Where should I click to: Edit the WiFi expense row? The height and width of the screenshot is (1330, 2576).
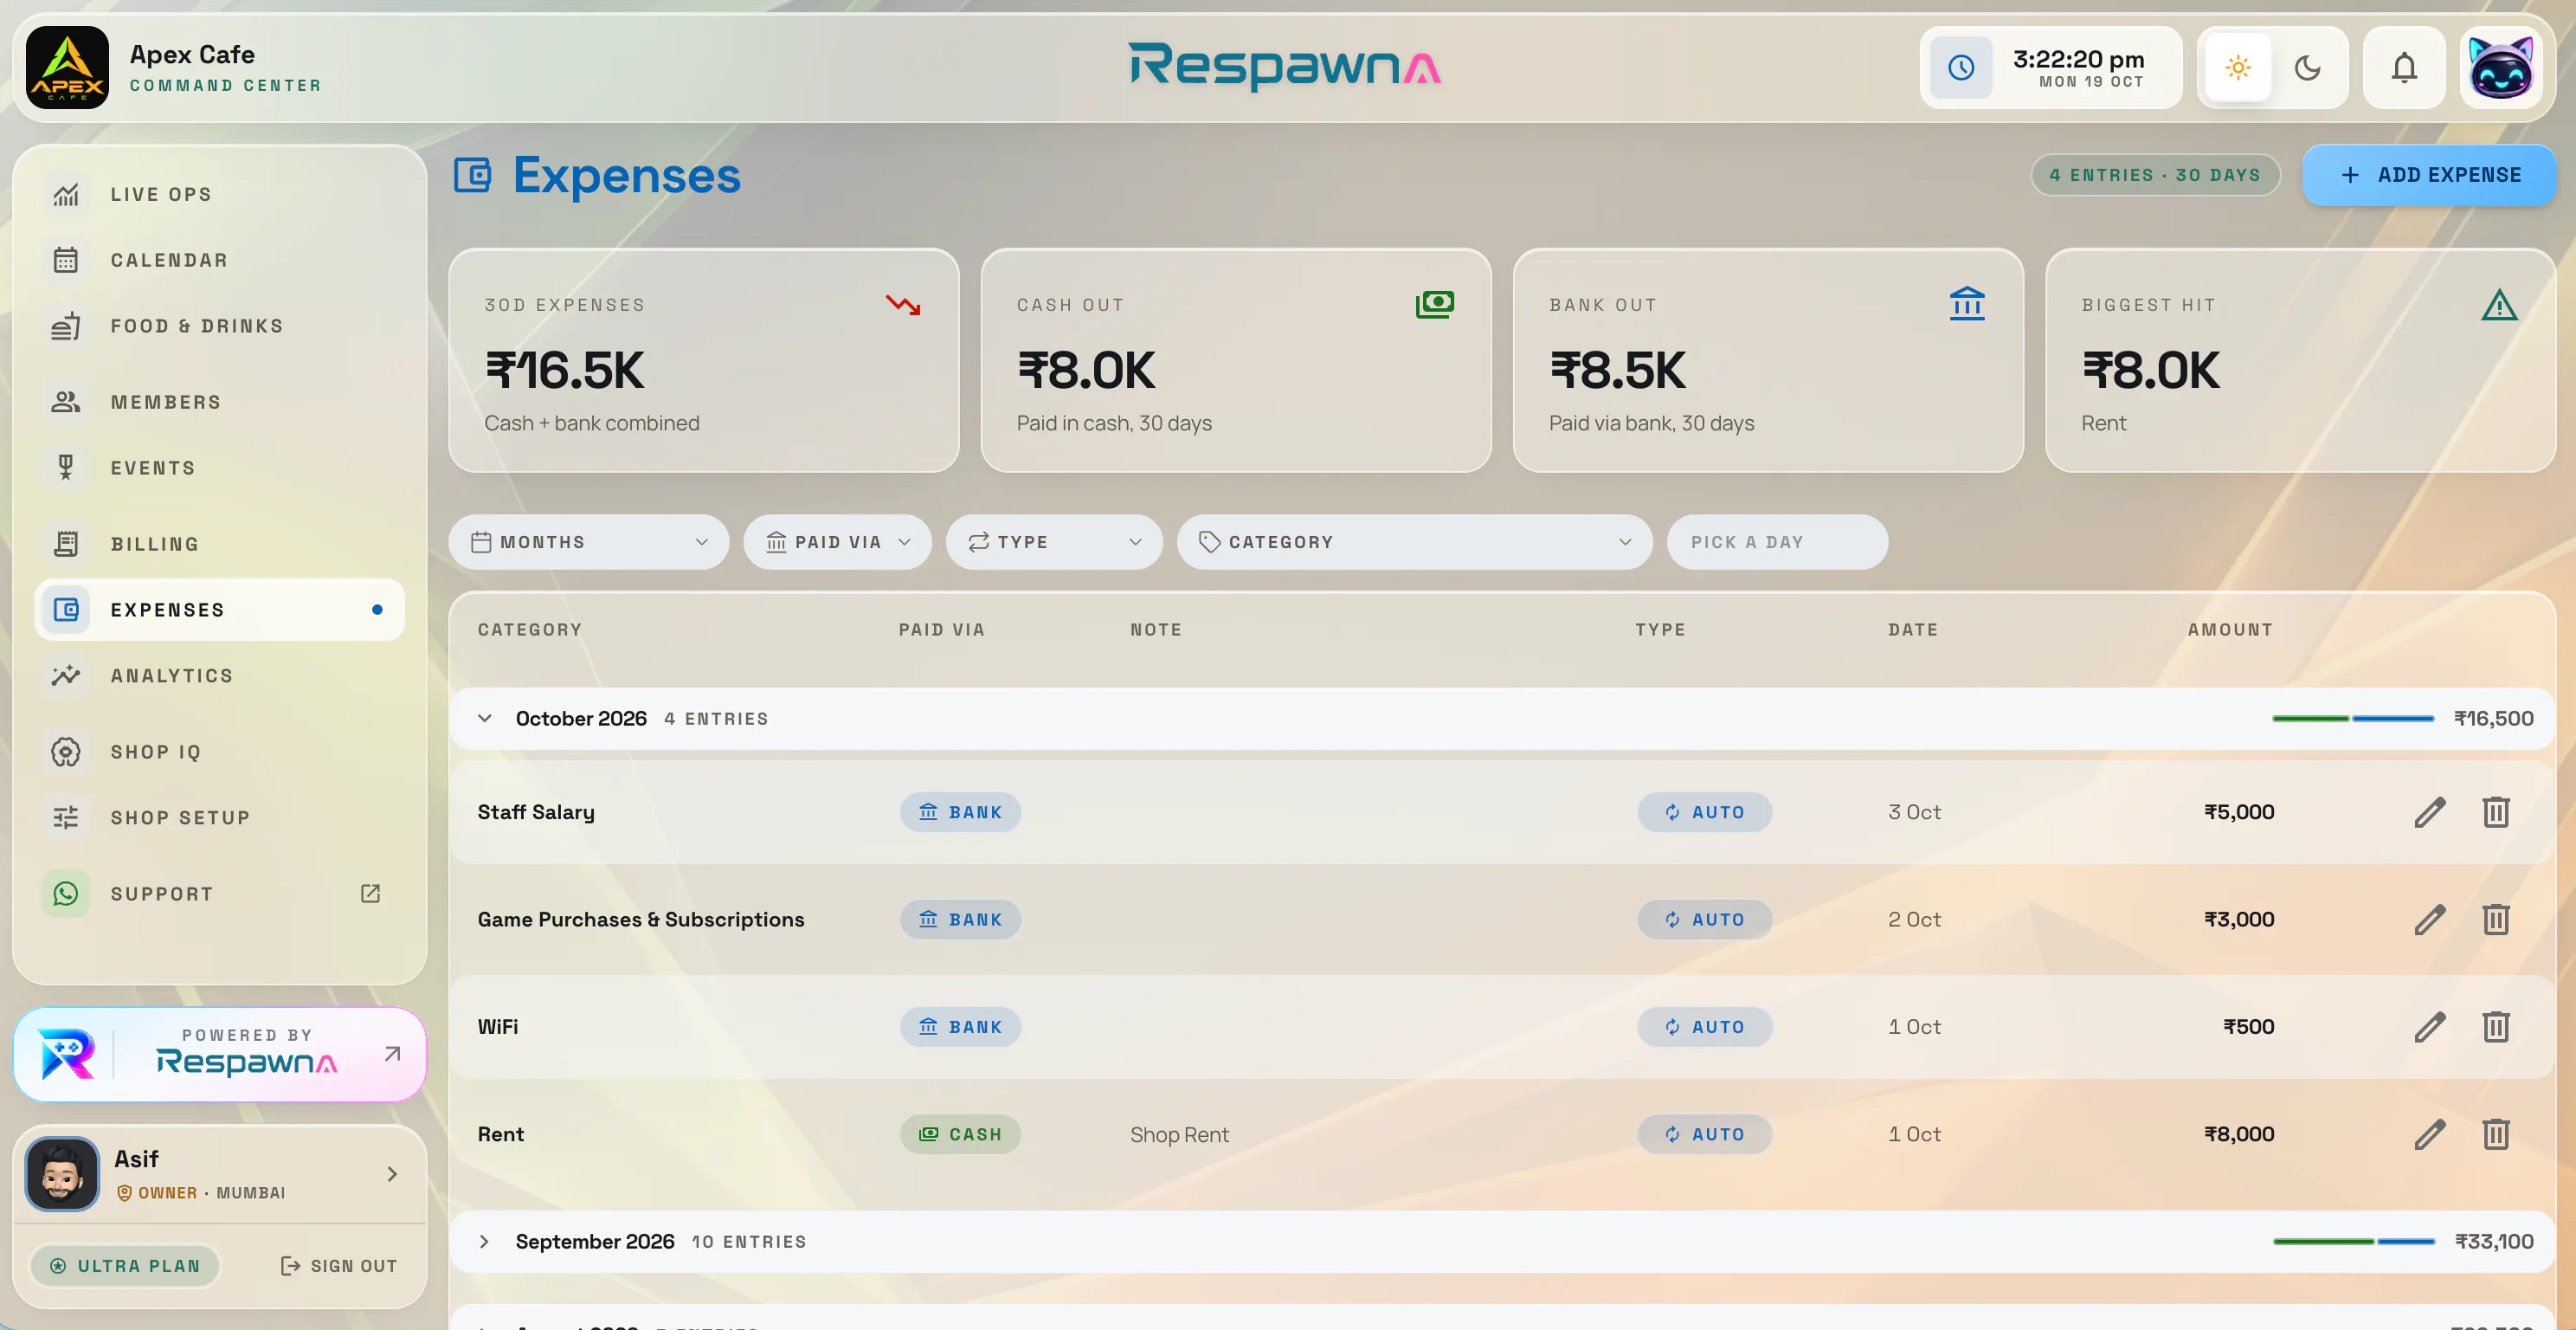pyautogui.click(x=2429, y=1027)
